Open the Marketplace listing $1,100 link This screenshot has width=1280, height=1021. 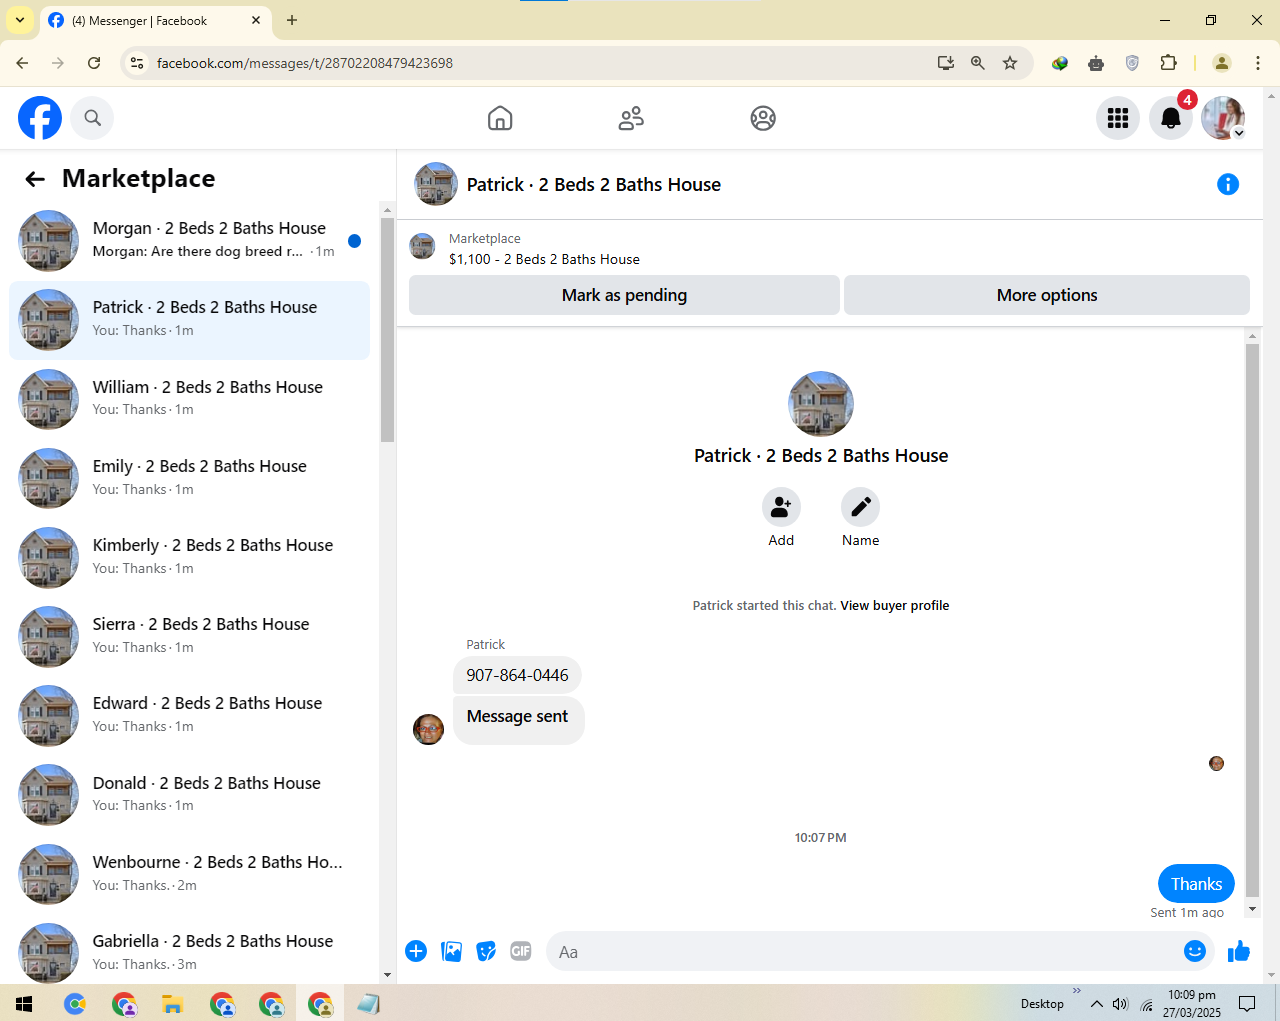(x=544, y=259)
